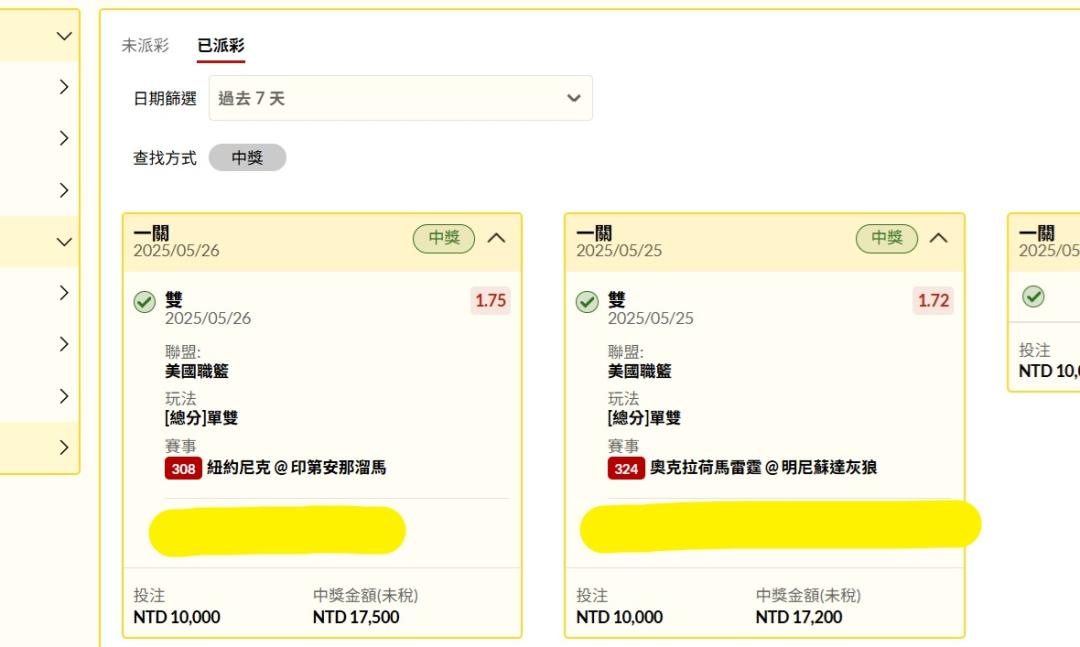The image size is (1080, 647).
Task: Click the green check icon beside 2025/05/26 雙
Action: (145, 302)
